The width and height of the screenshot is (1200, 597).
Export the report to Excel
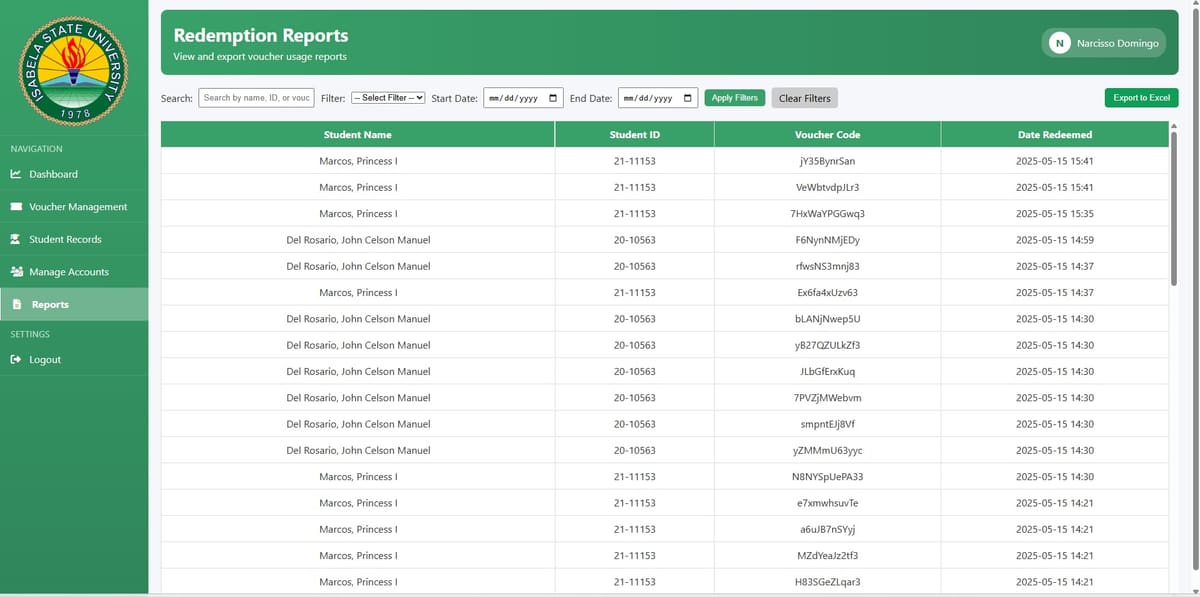(1141, 98)
